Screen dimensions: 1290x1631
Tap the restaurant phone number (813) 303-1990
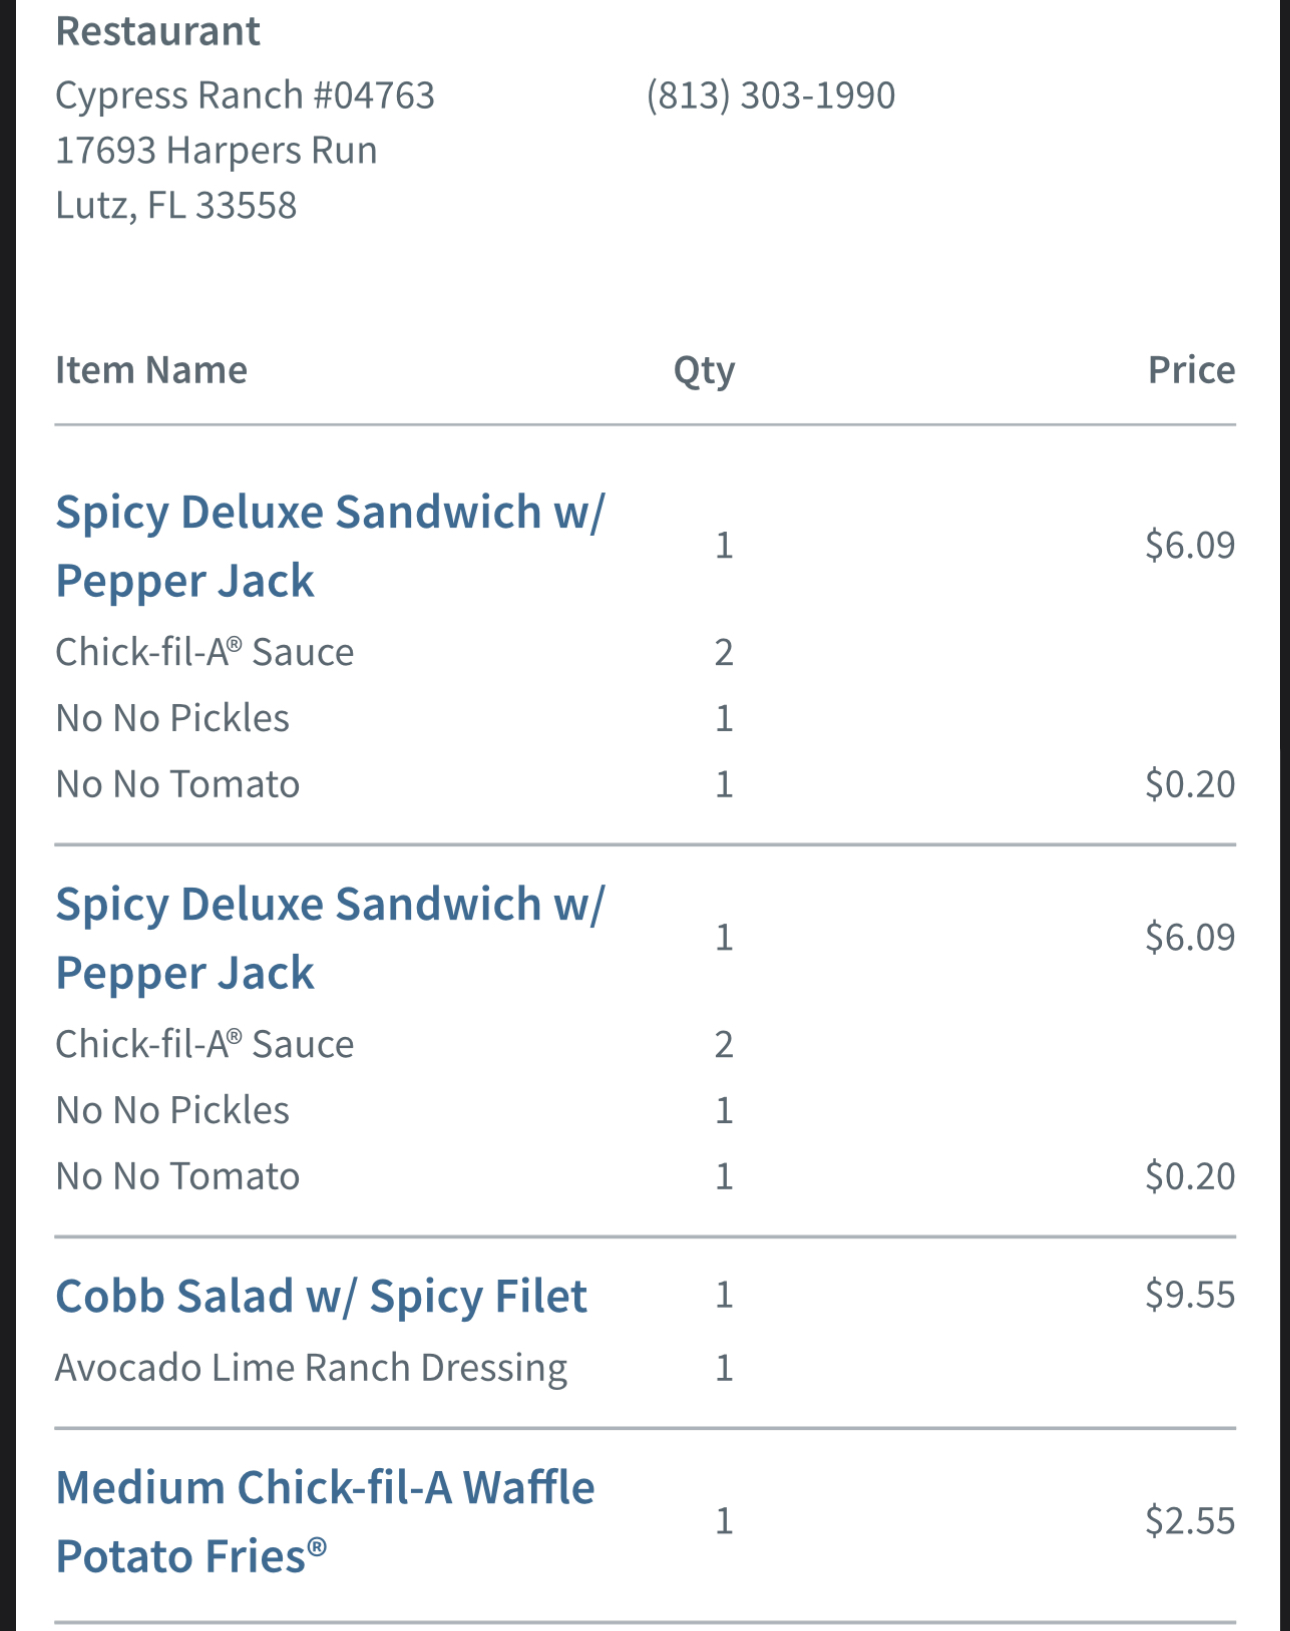point(770,96)
